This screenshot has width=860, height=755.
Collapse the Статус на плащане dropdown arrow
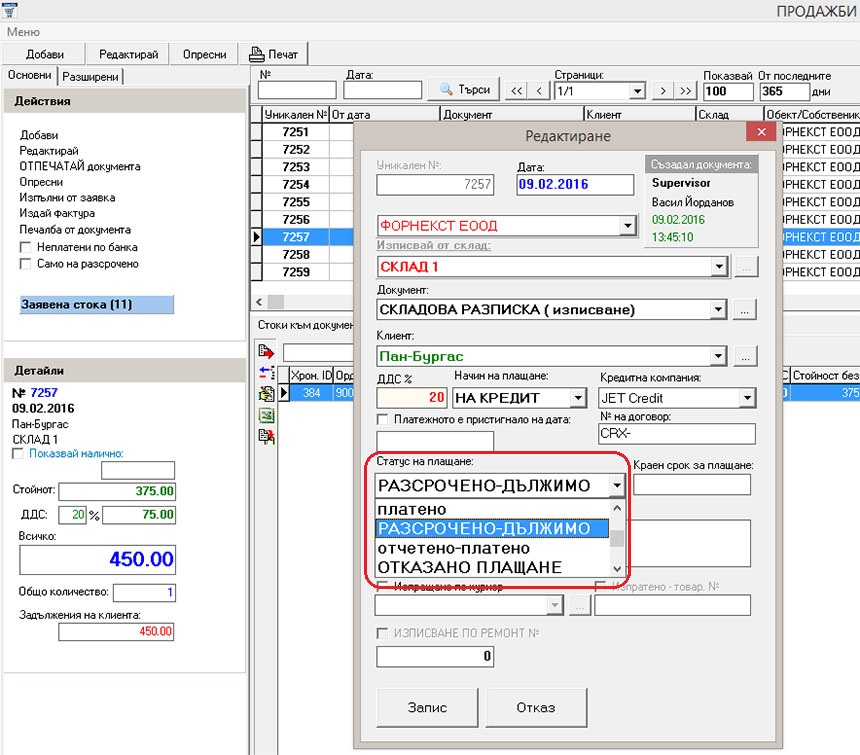click(616, 485)
